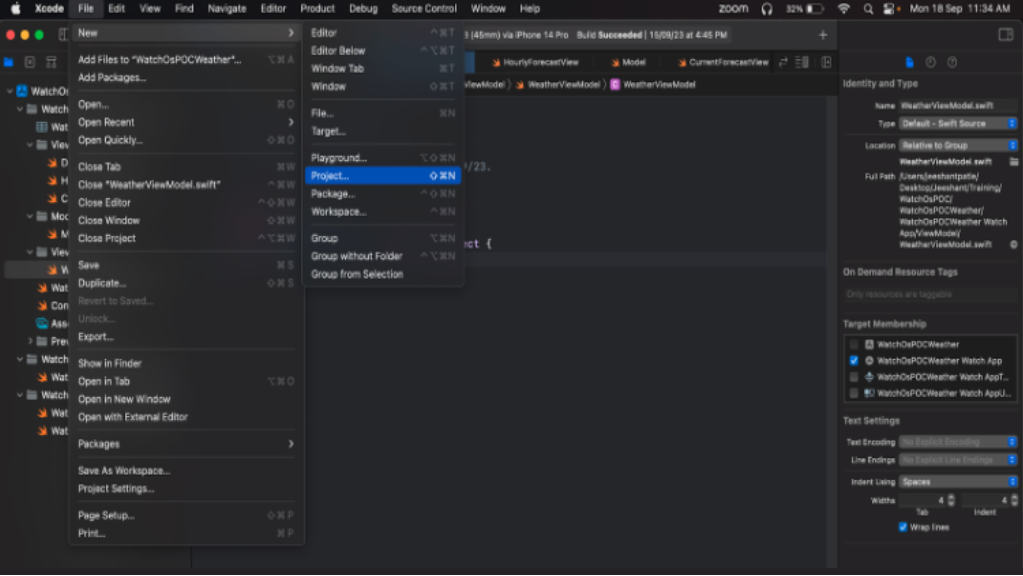The width and height of the screenshot is (1023, 576).
Task: Uncheck WatchOsPOCWeather Watch App target membership
Action: click(x=854, y=359)
